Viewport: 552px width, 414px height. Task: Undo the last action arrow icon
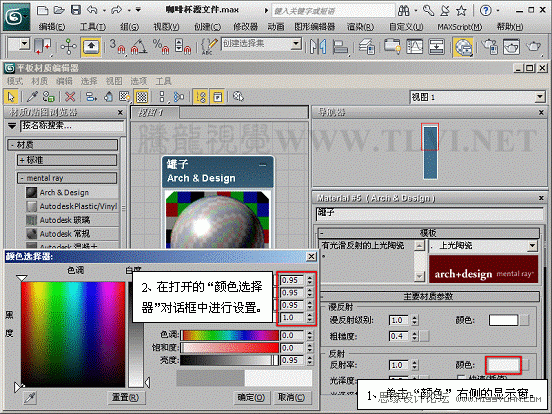pyautogui.click(x=93, y=10)
